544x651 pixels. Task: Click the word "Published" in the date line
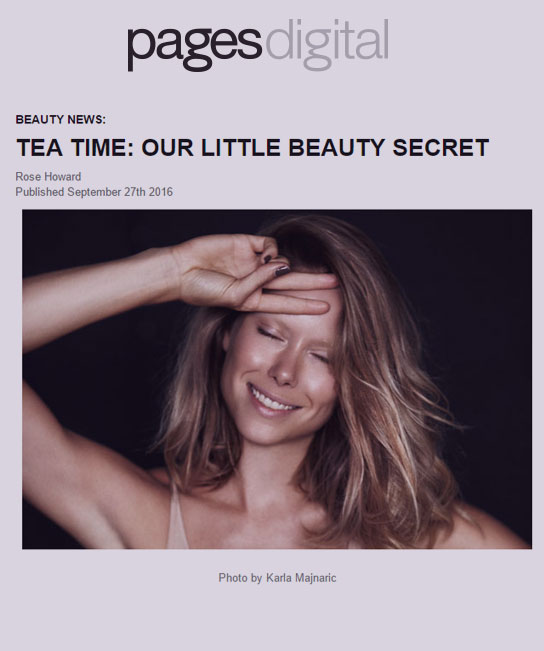click(39, 192)
